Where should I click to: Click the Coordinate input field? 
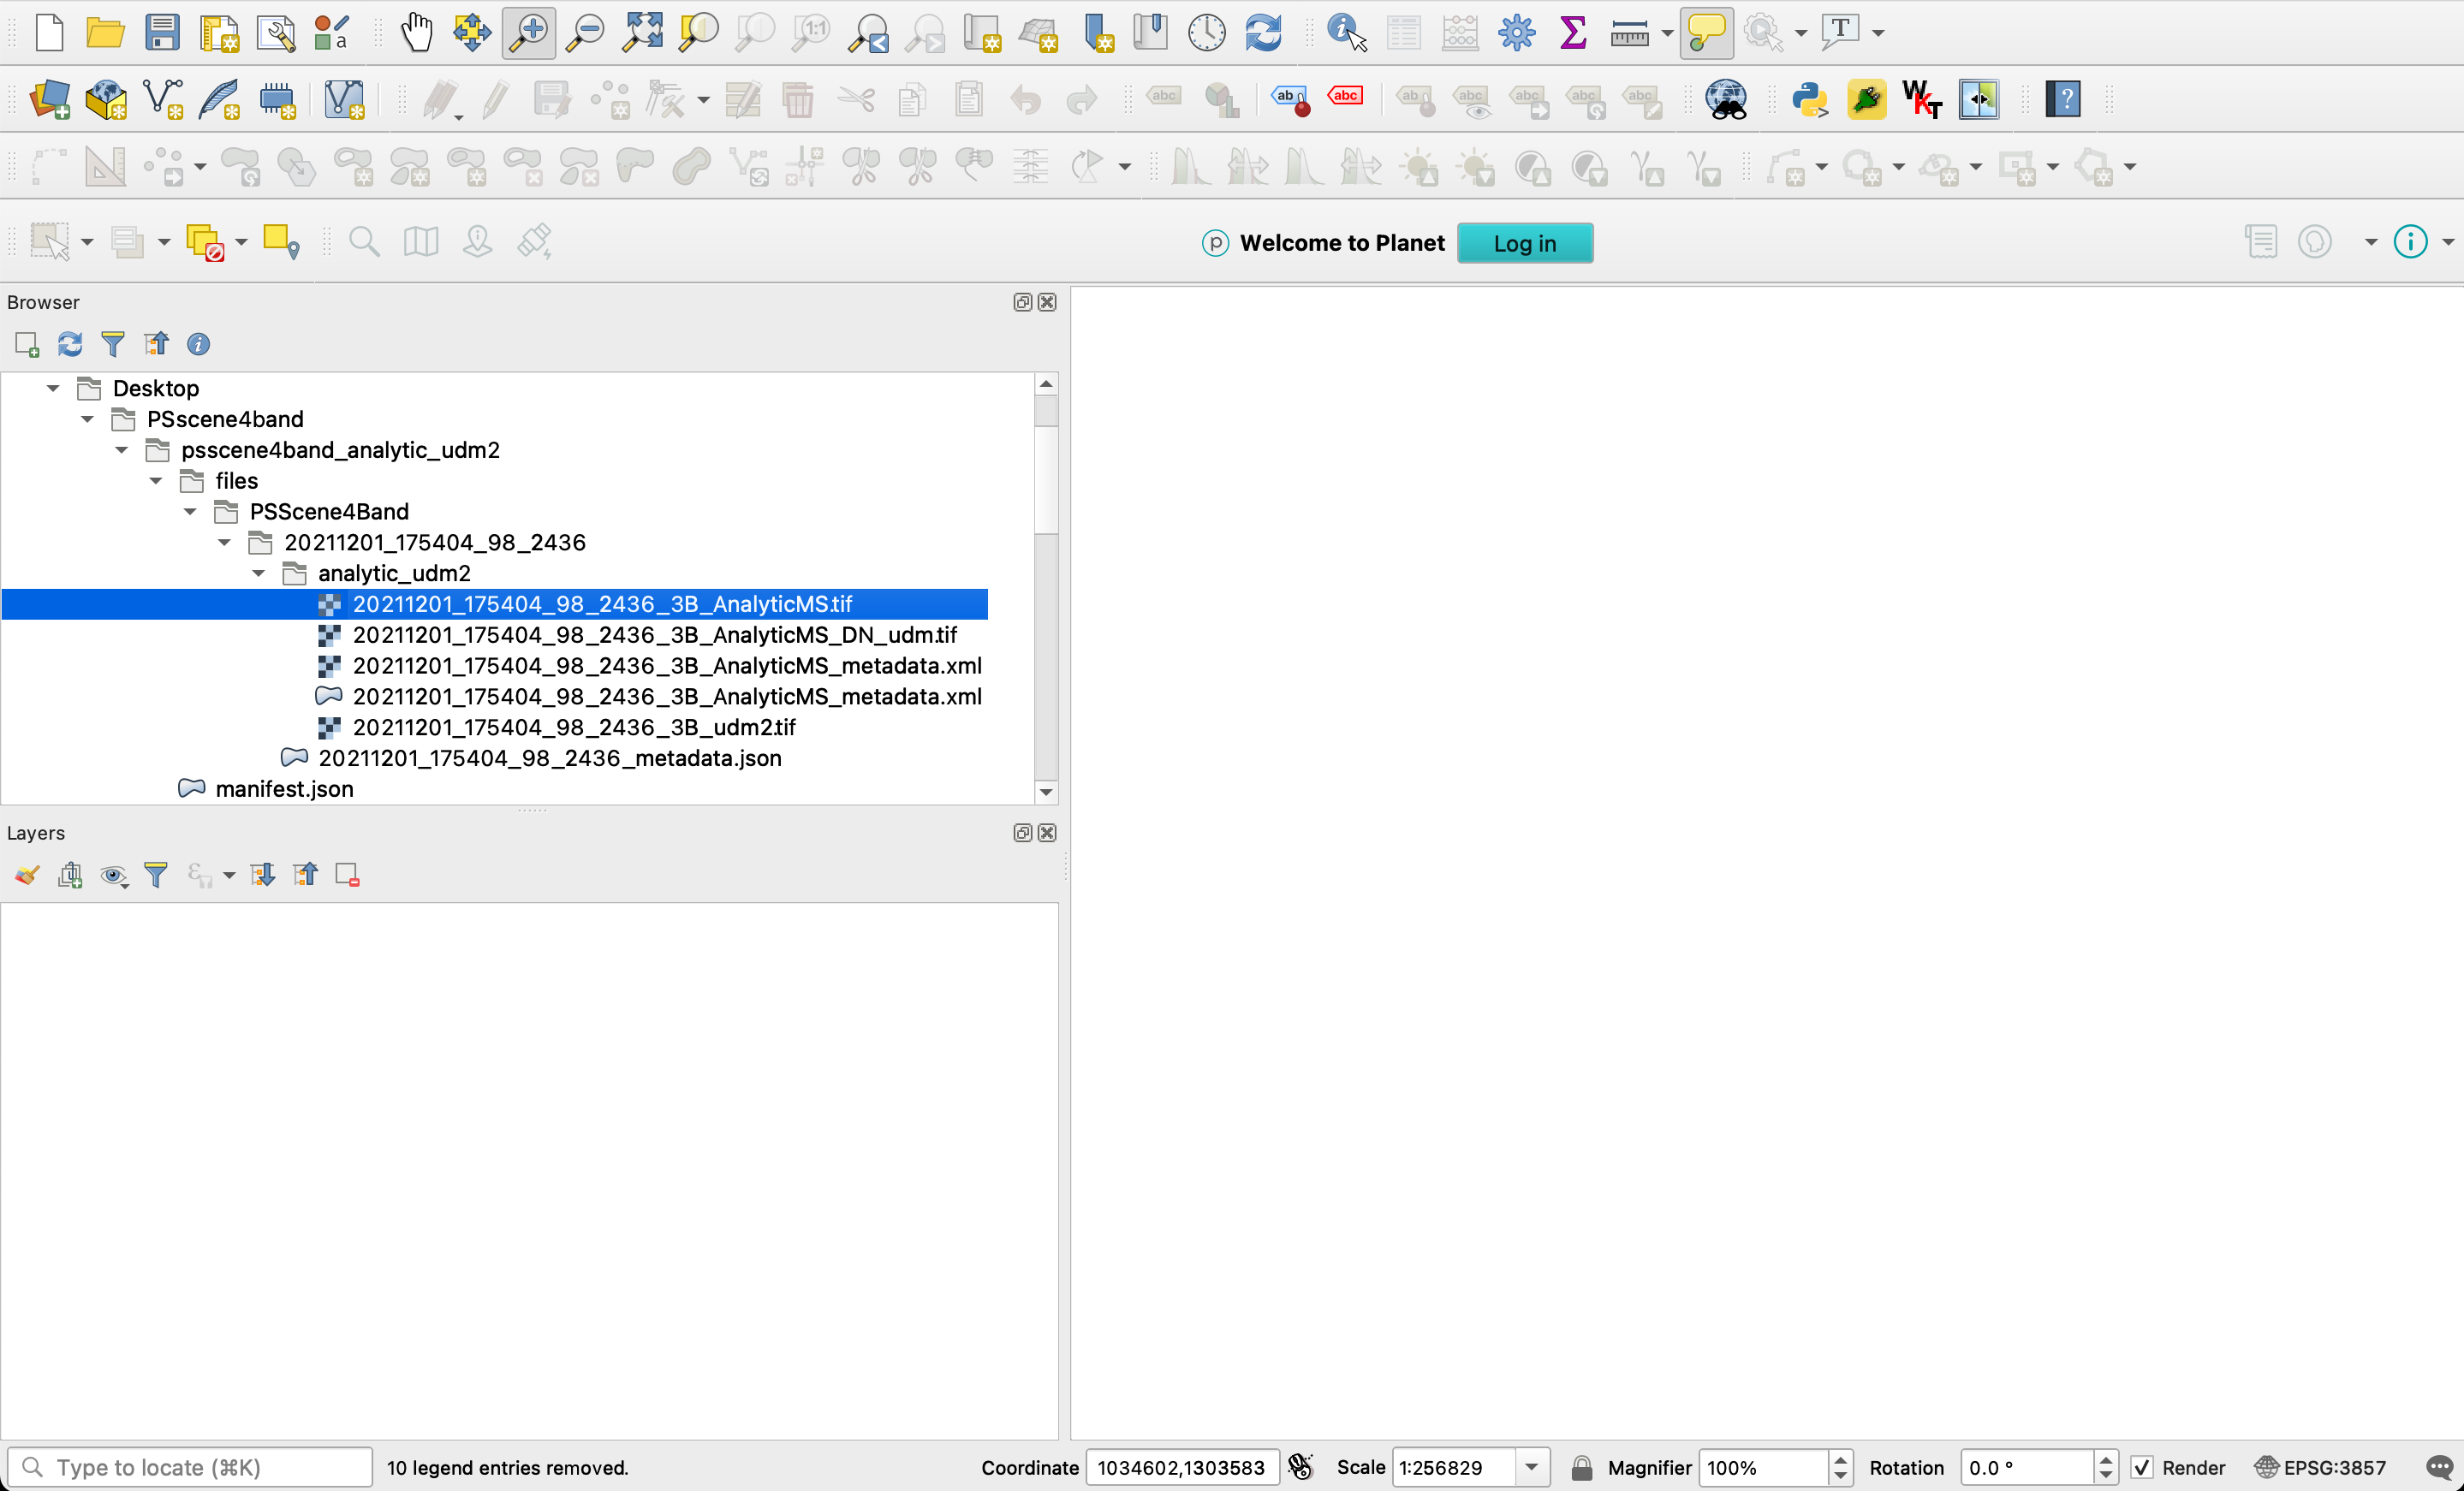(1182, 1467)
